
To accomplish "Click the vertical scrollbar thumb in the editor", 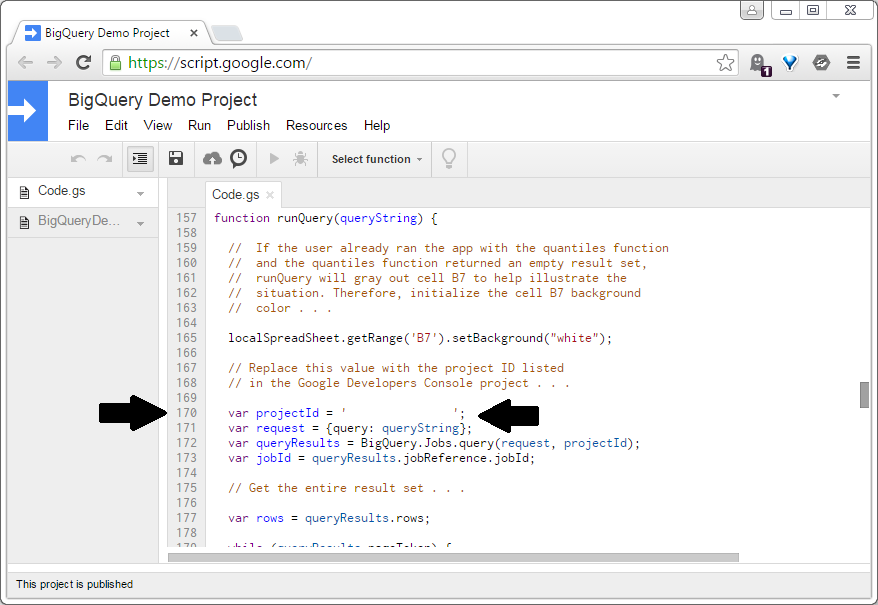I will pos(864,395).
